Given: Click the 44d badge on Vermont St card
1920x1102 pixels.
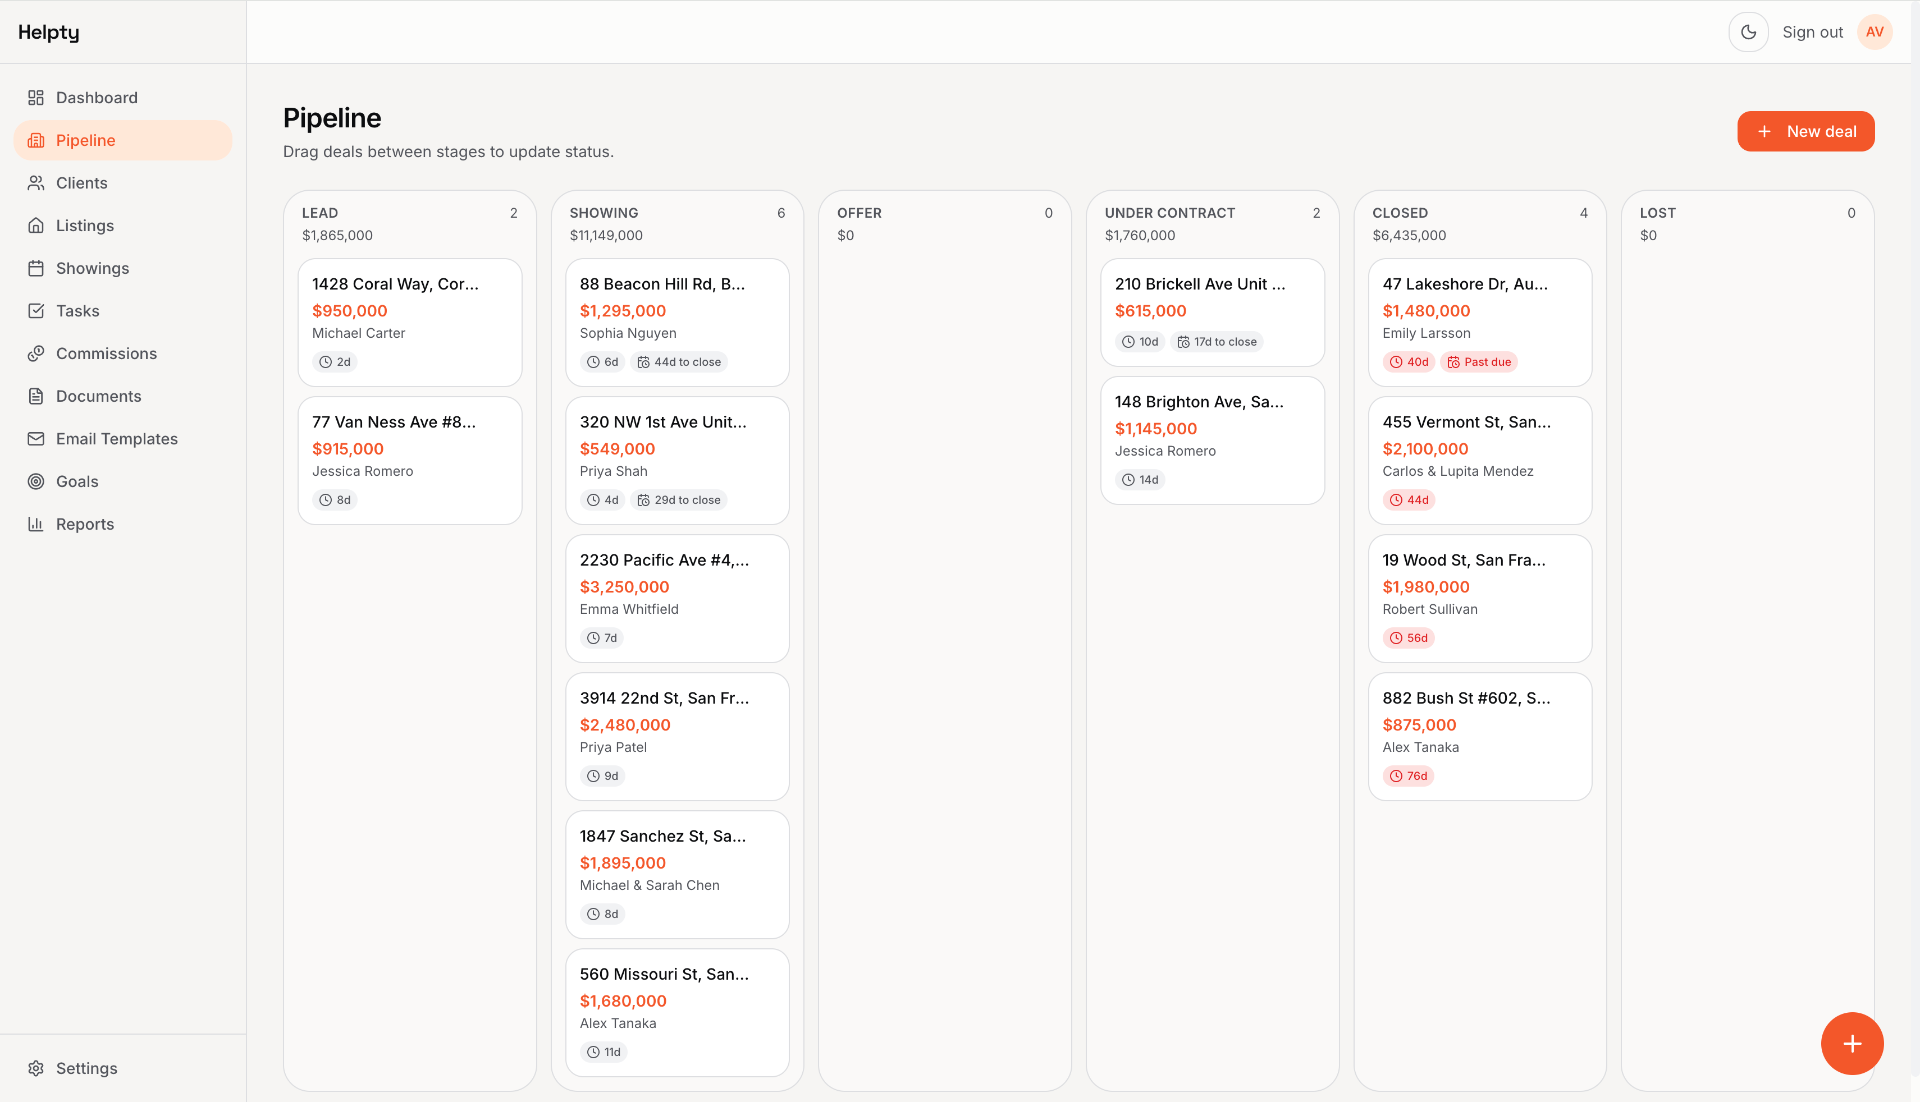Looking at the screenshot, I should click(1409, 500).
